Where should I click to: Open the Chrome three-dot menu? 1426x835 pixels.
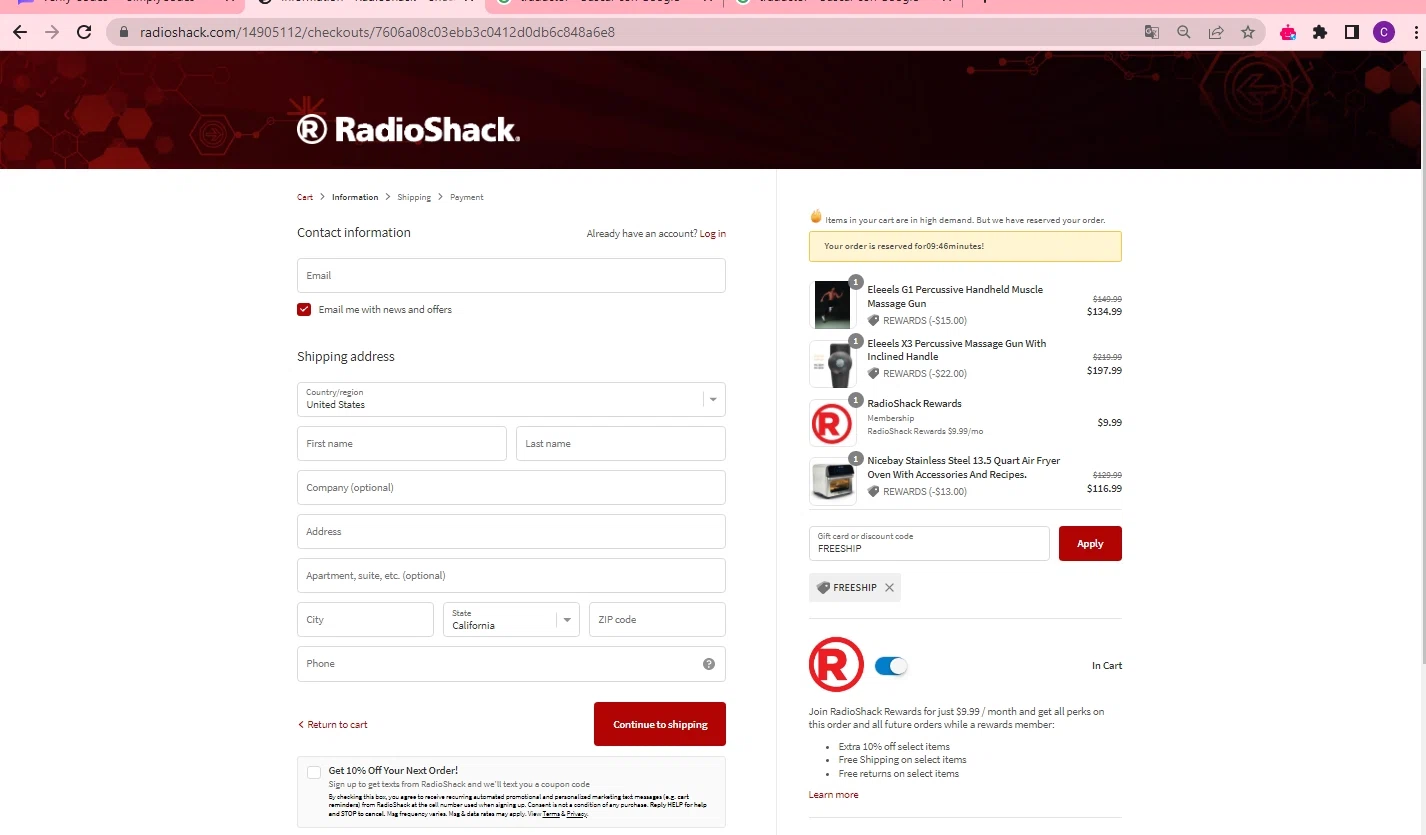point(1416,32)
